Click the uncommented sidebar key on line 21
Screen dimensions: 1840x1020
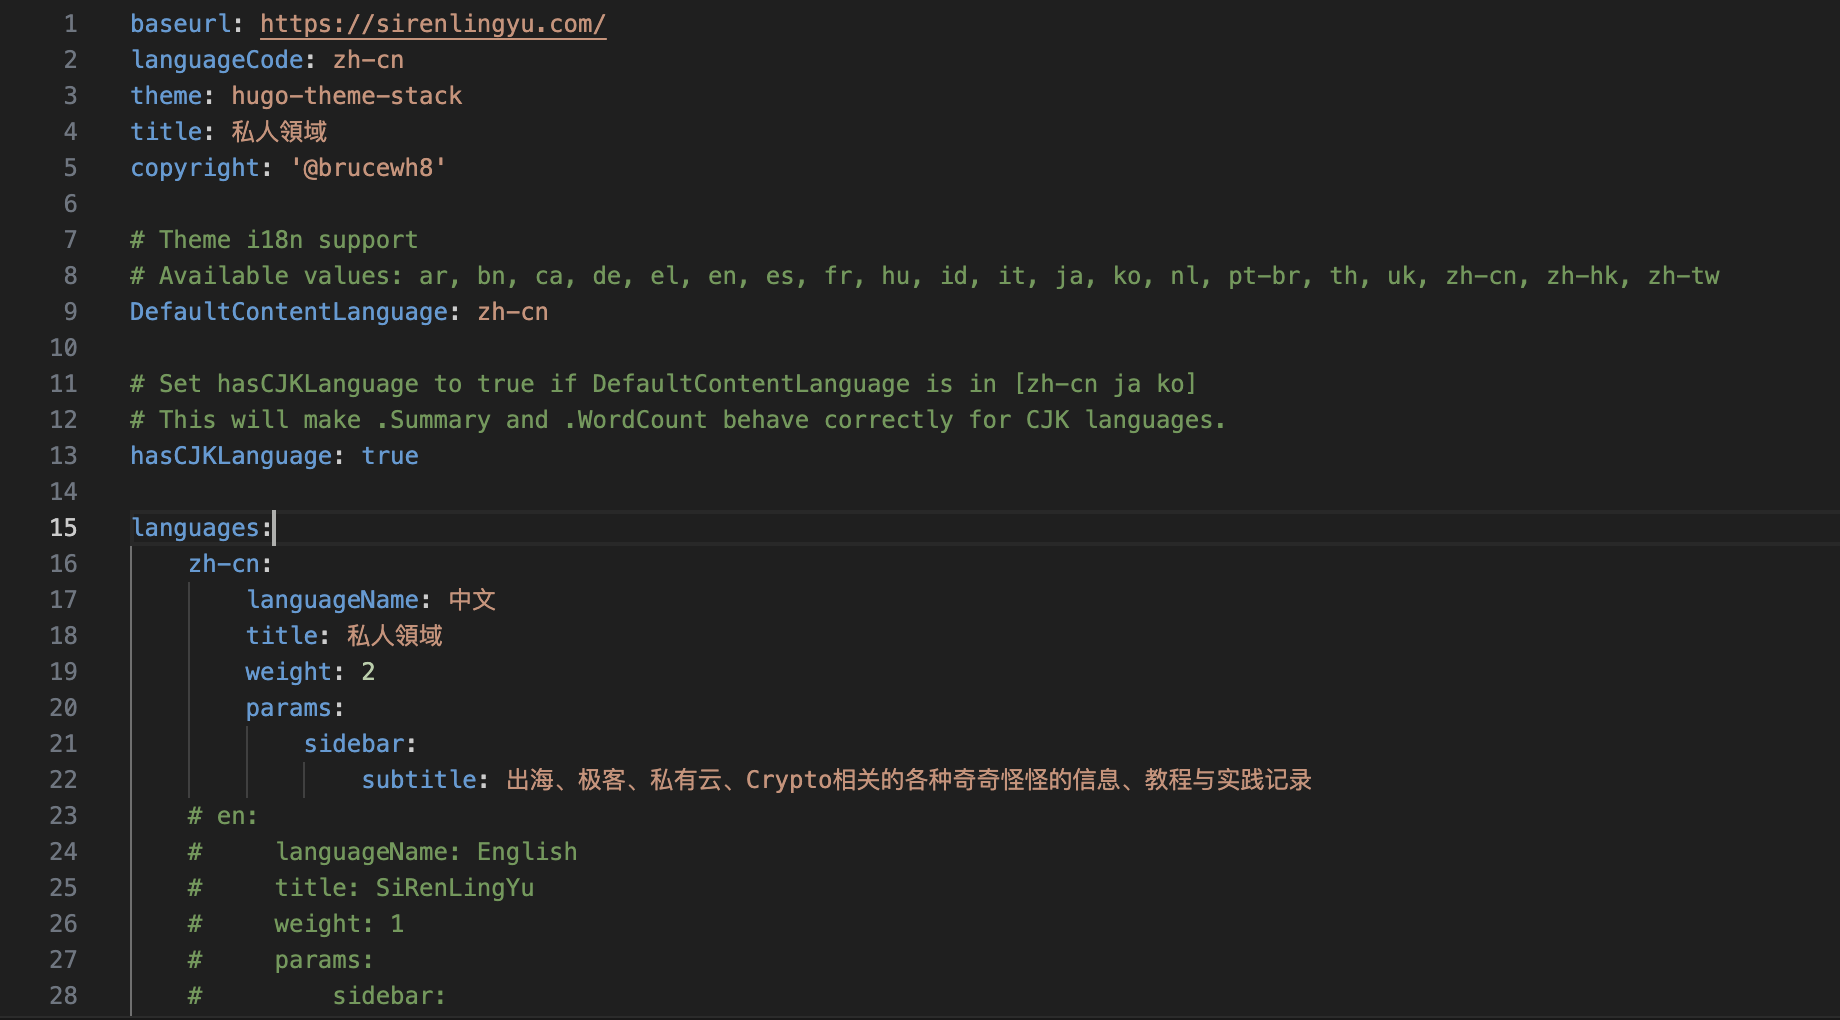tap(354, 744)
